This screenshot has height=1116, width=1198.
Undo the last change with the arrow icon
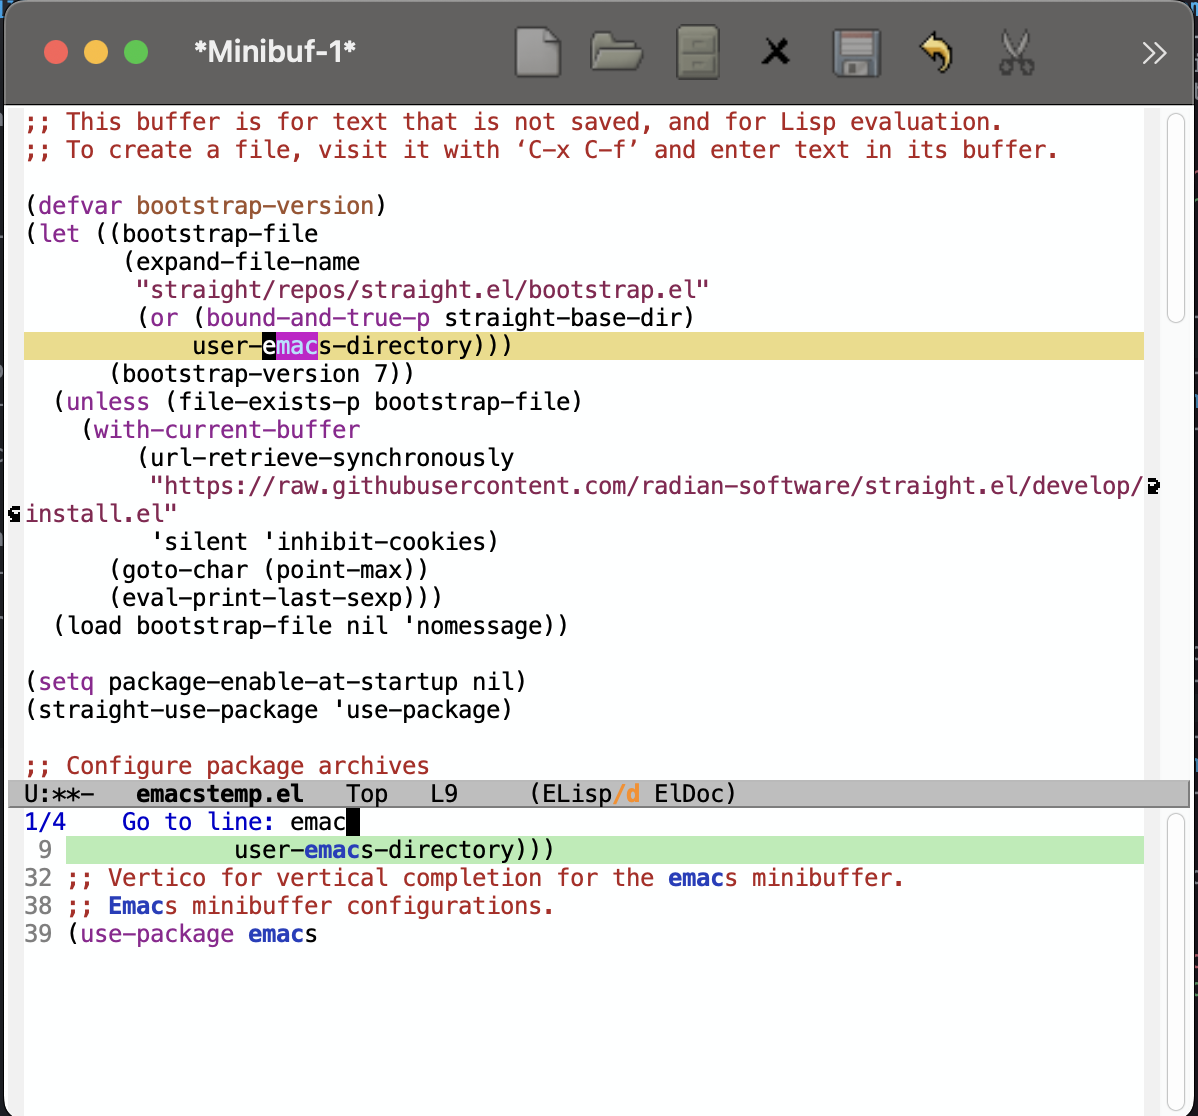[x=937, y=53]
